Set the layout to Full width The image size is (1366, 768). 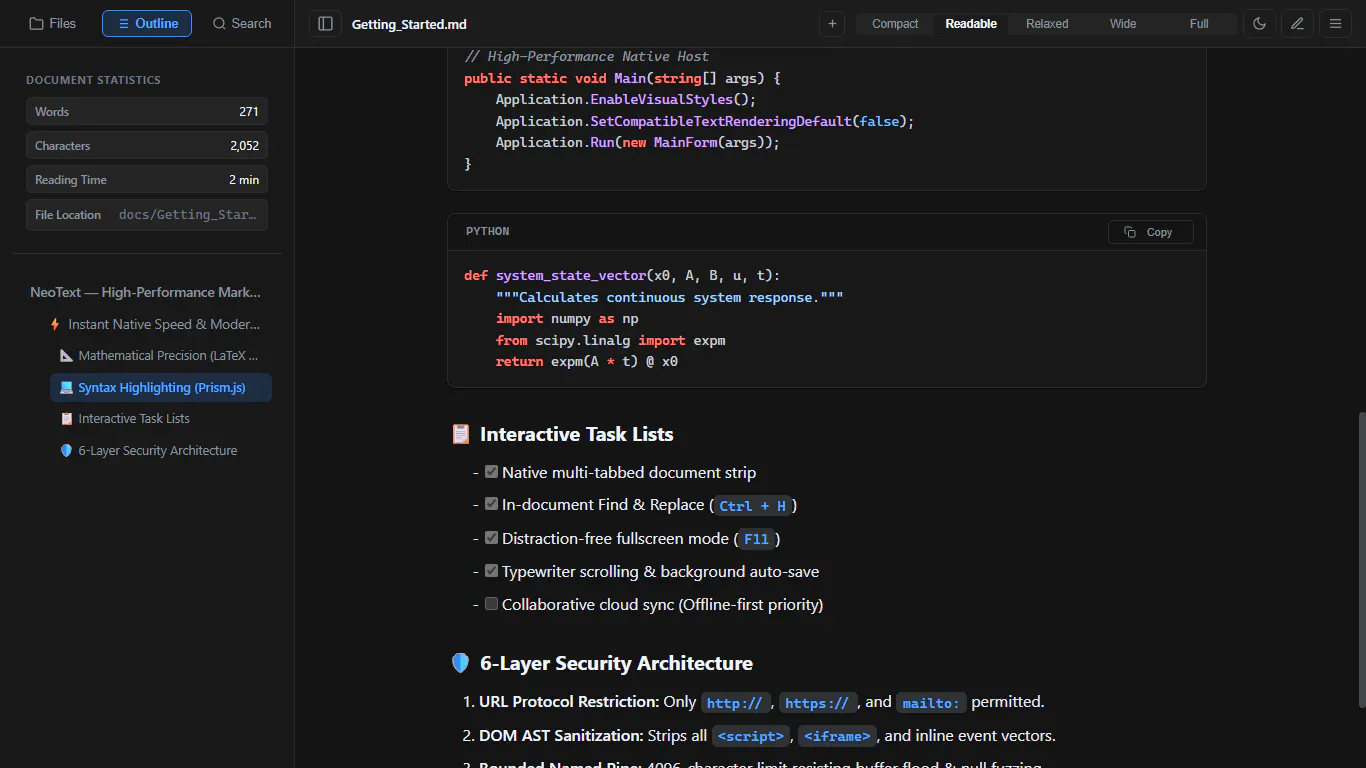1199,24
